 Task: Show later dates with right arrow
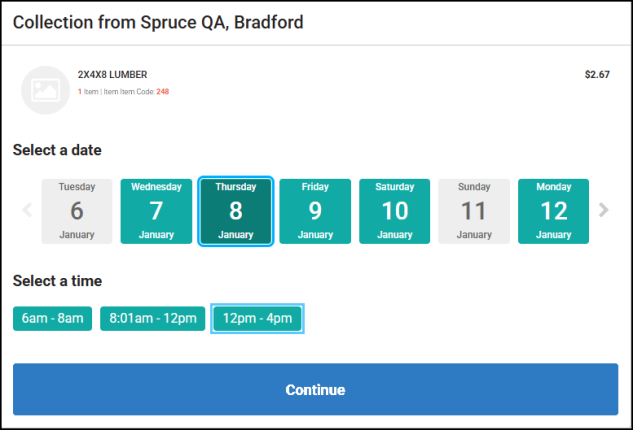(x=603, y=210)
